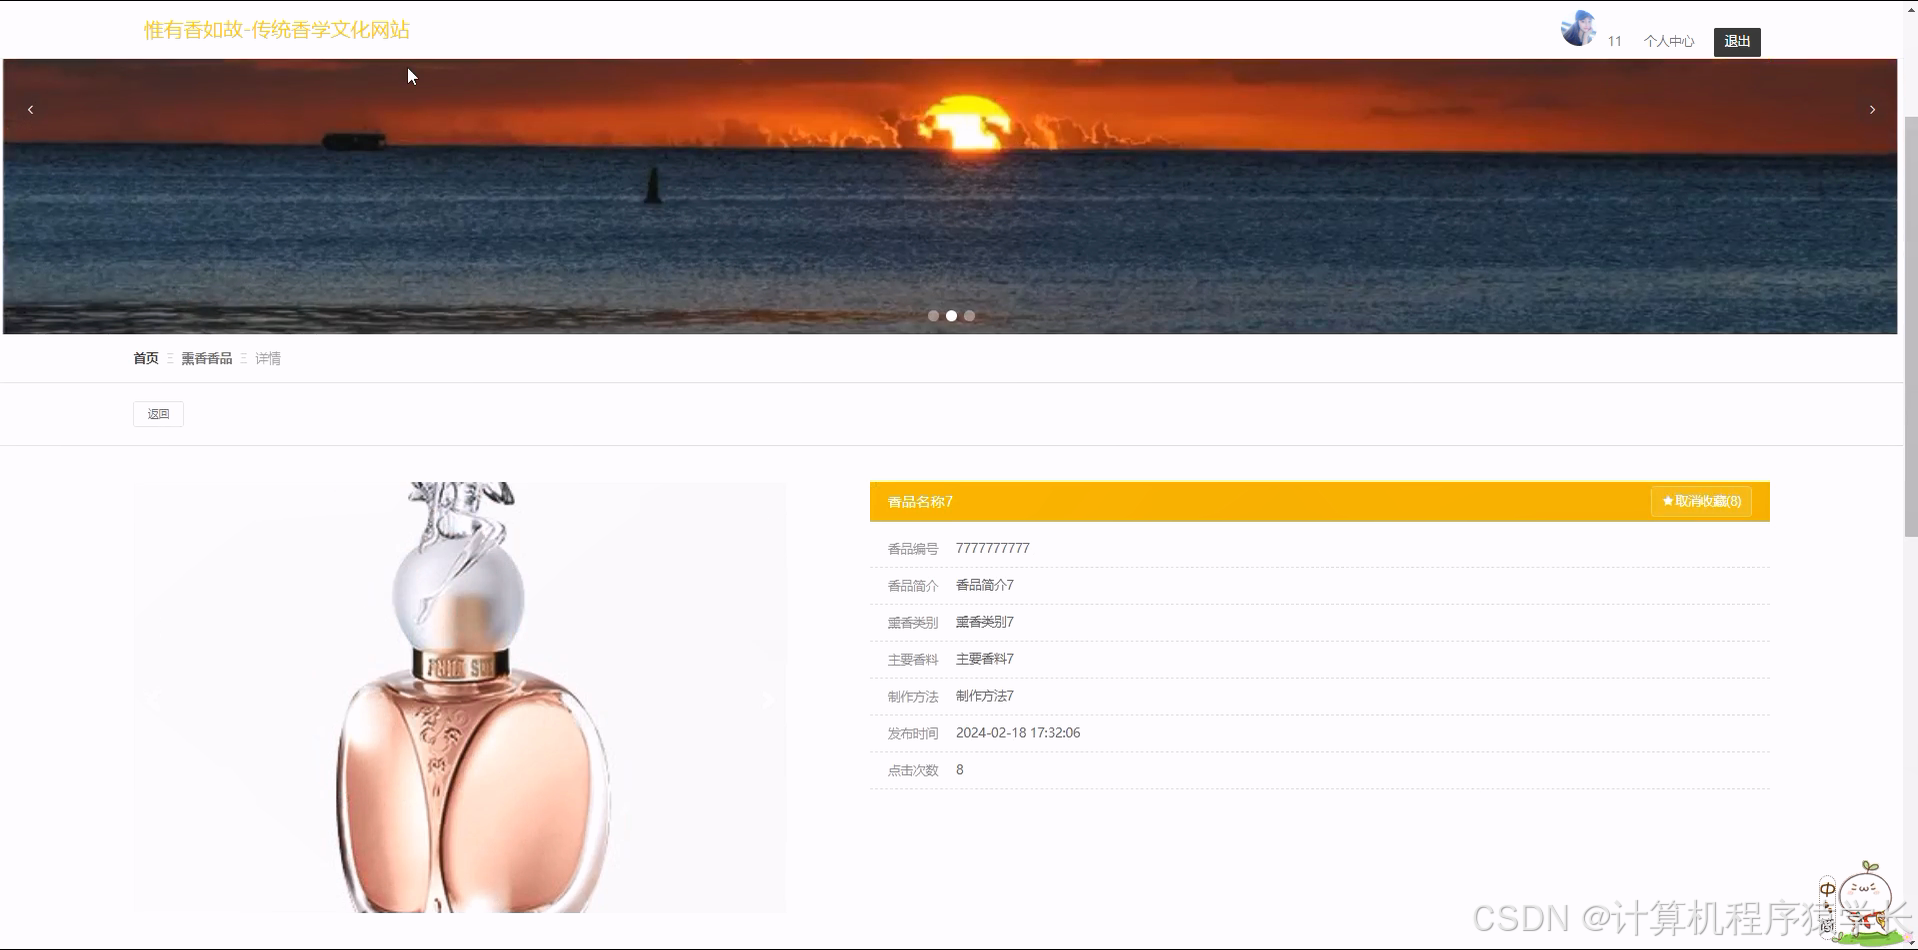Click the page vertical scrollbar
Image resolution: width=1918 pixels, height=950 pixels.
tap(1910, 327)
